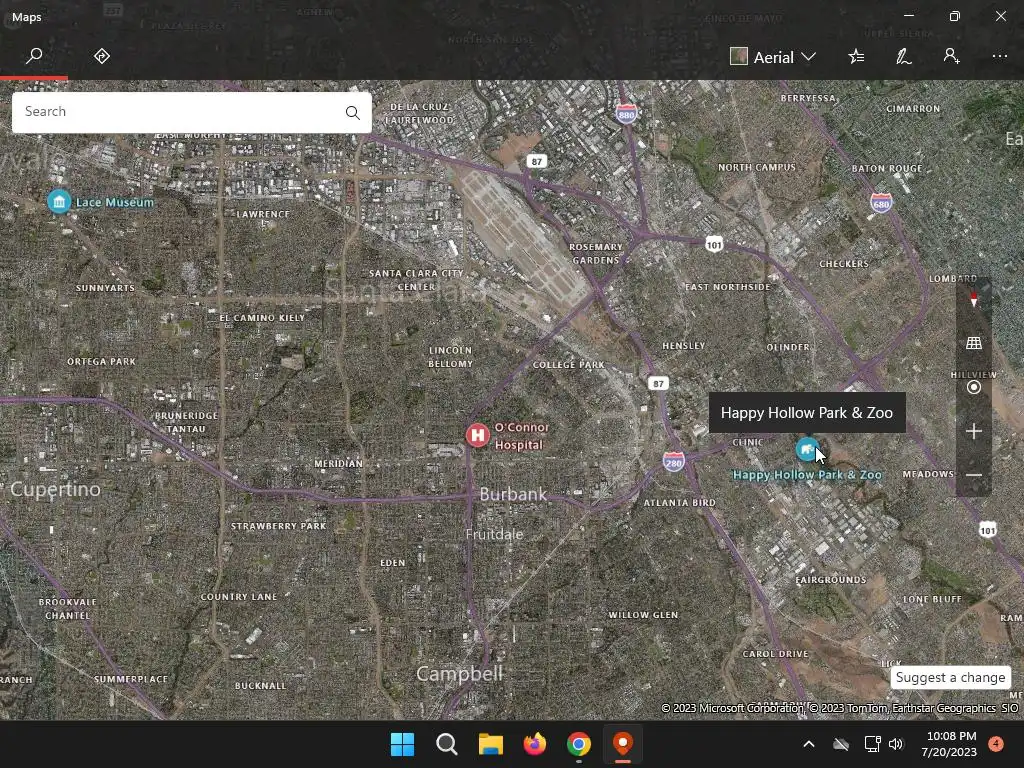
Task: Show my location on the map
Action: point(973,387)
